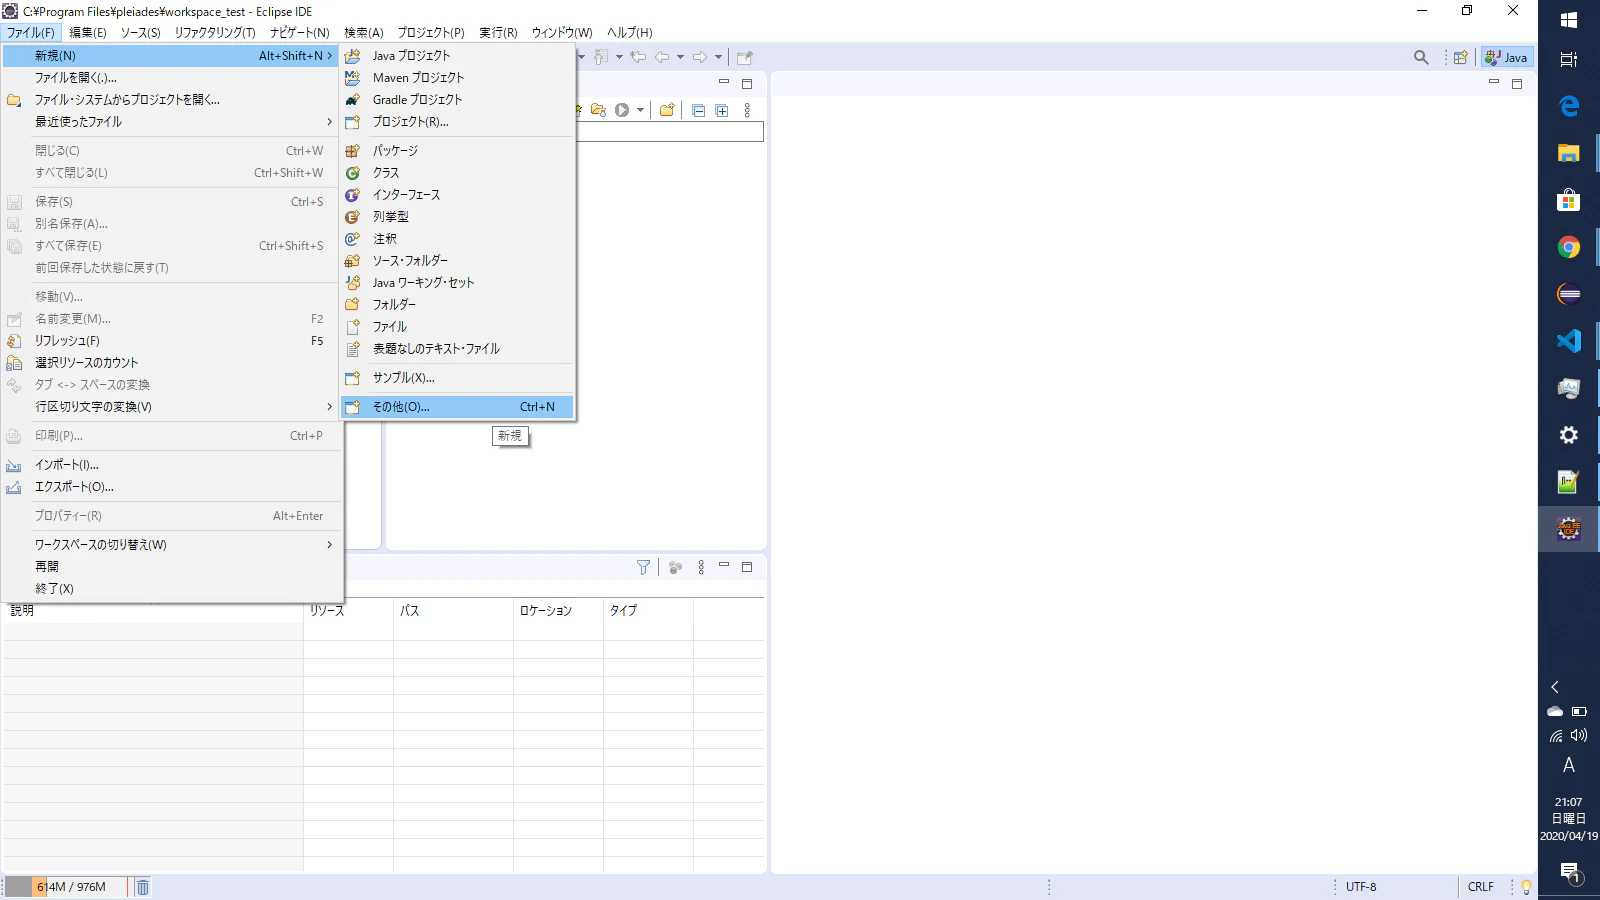Click the Search magnifier icon in toolbar
The image size is (1600, 900).
1421,58
